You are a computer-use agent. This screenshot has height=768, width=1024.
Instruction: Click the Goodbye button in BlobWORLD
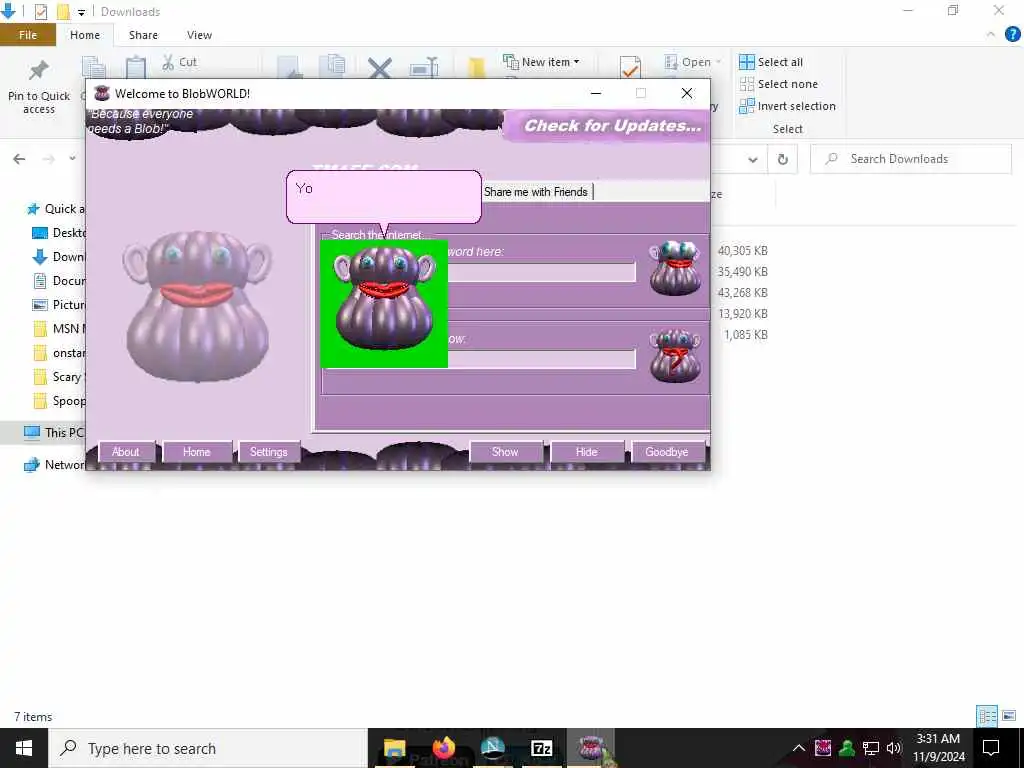click(667, 452)
